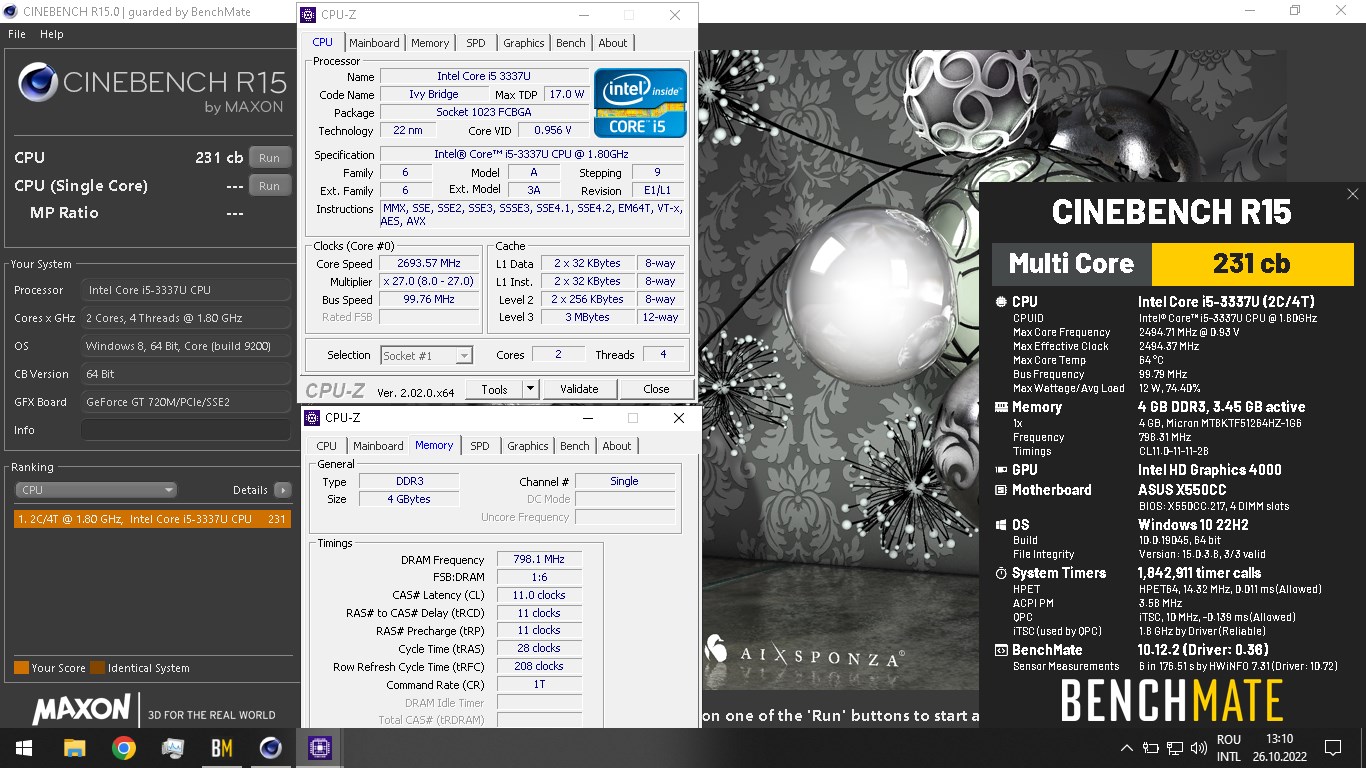Click the CAS# Latency 11.0 clocks value
1366x768 pixels.
(539, 595)
